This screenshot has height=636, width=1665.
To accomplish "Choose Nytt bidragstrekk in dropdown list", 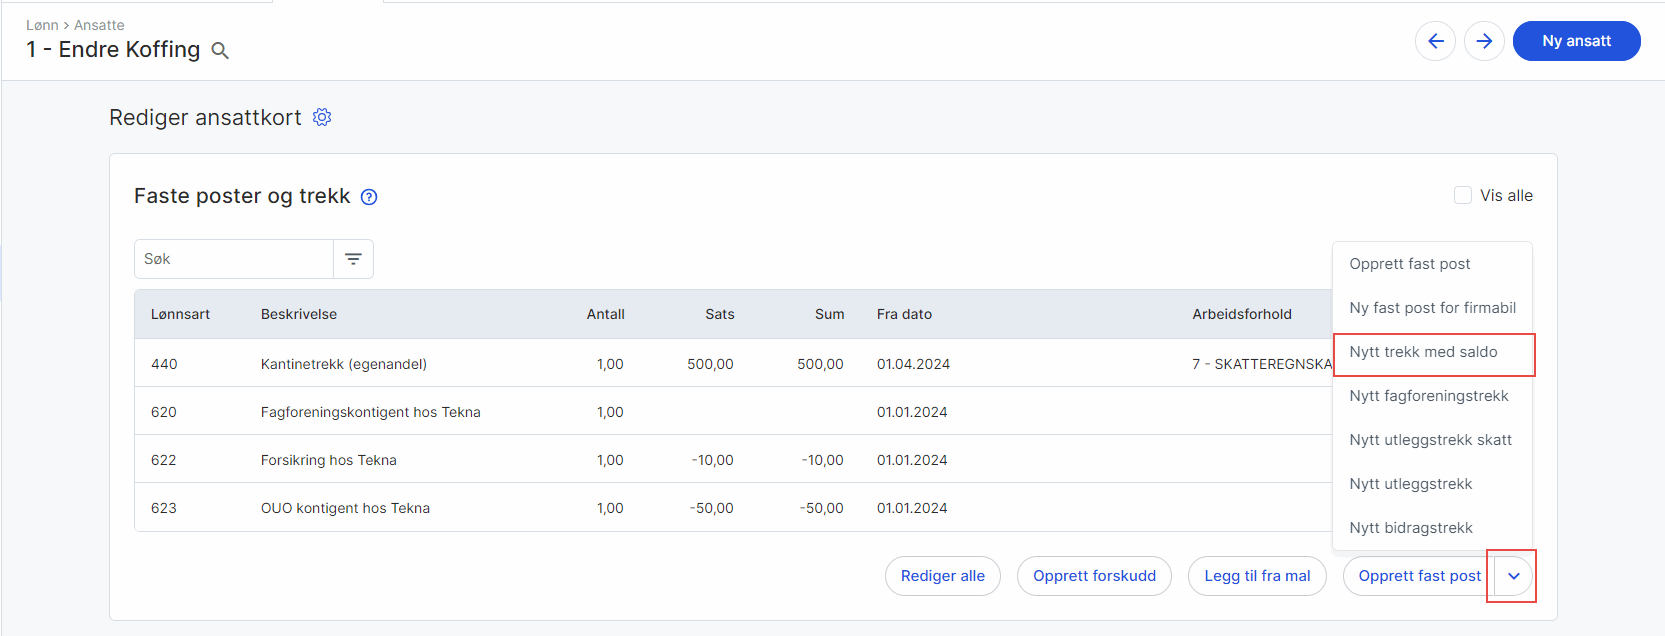I will 1410,528.
